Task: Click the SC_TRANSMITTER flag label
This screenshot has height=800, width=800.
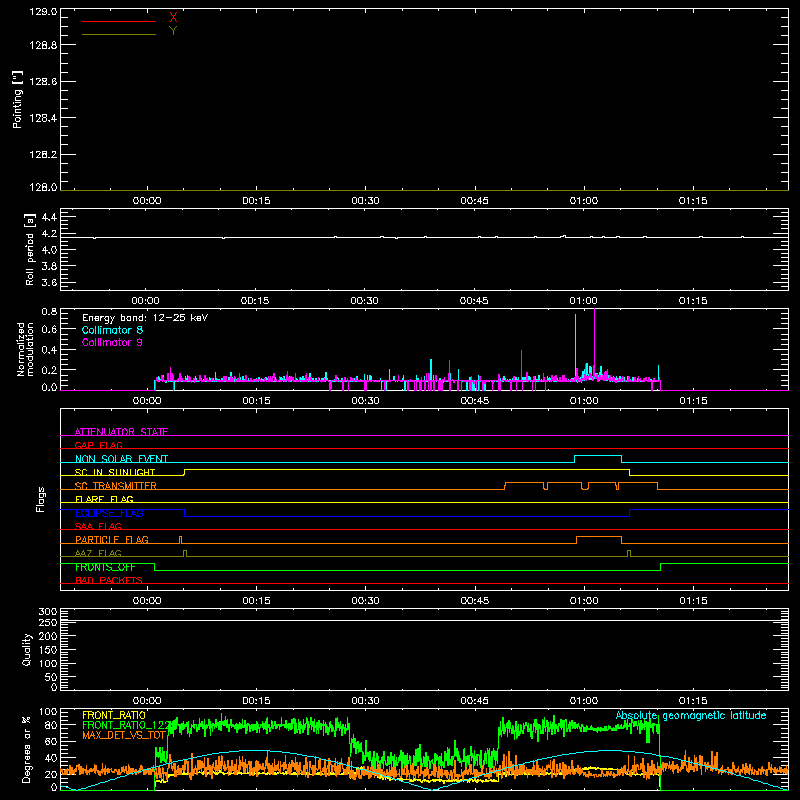Action: 116,486
